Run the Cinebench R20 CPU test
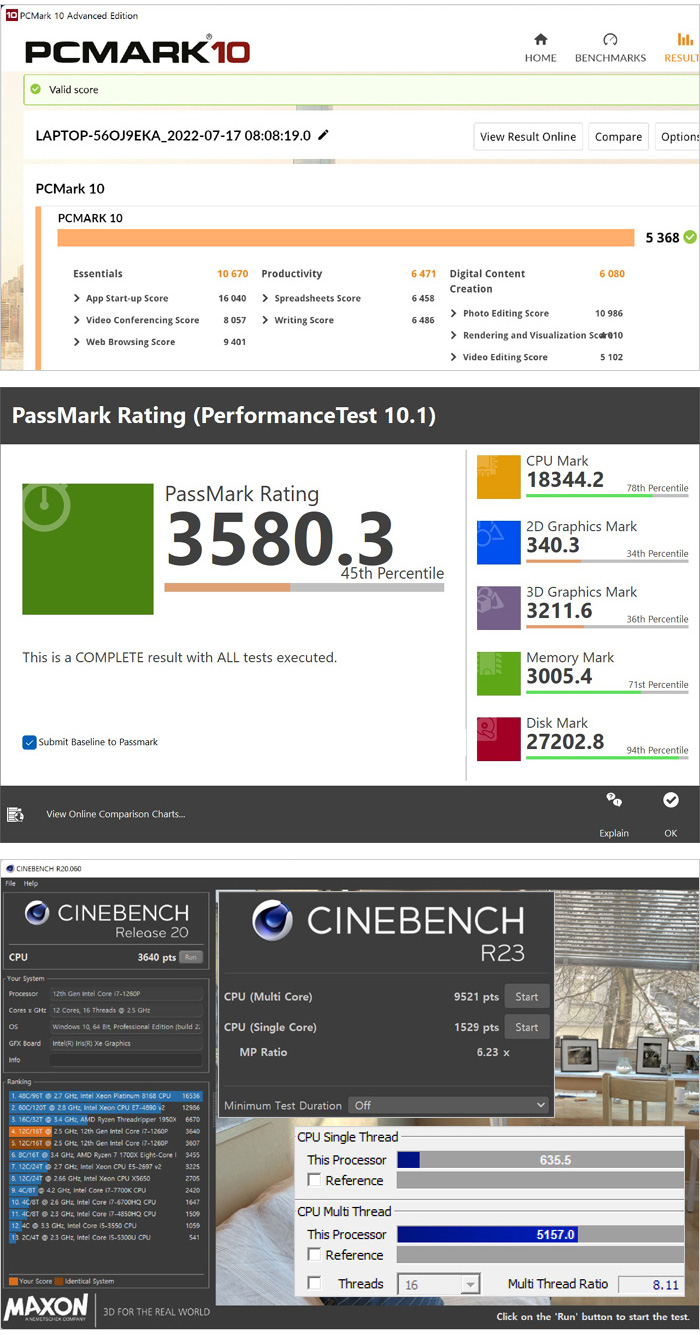This screenshot has height=1335, width=700. (x=190, y=957)
